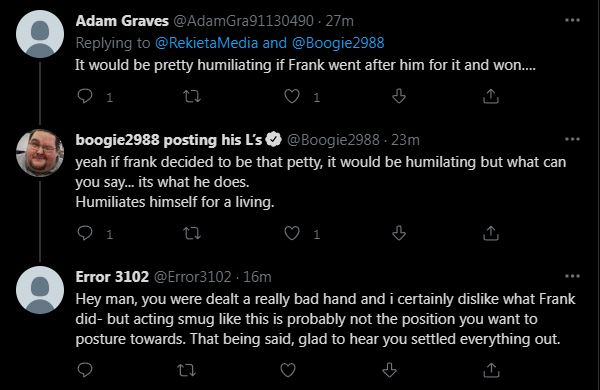The height and width of the screenshot is (390, 600).
Task: Open Error 3102's profile name
Action: point(112,276)
